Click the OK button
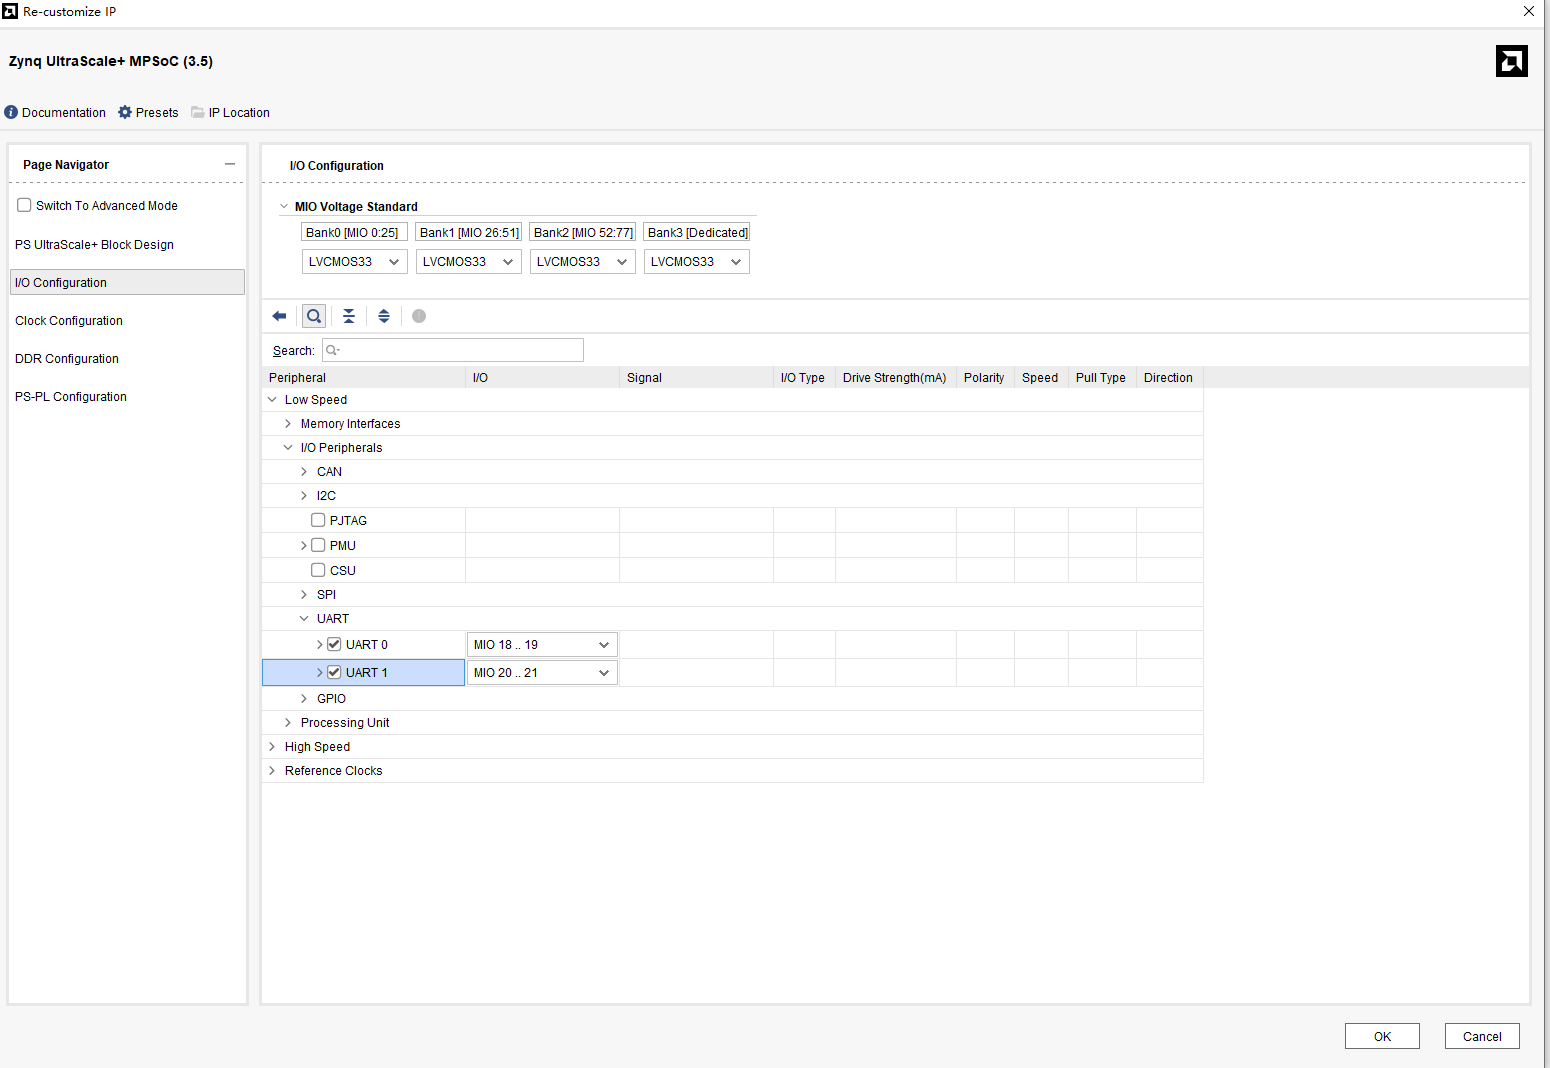The image size is (1550, 1068). [x=1382, y=1036]
